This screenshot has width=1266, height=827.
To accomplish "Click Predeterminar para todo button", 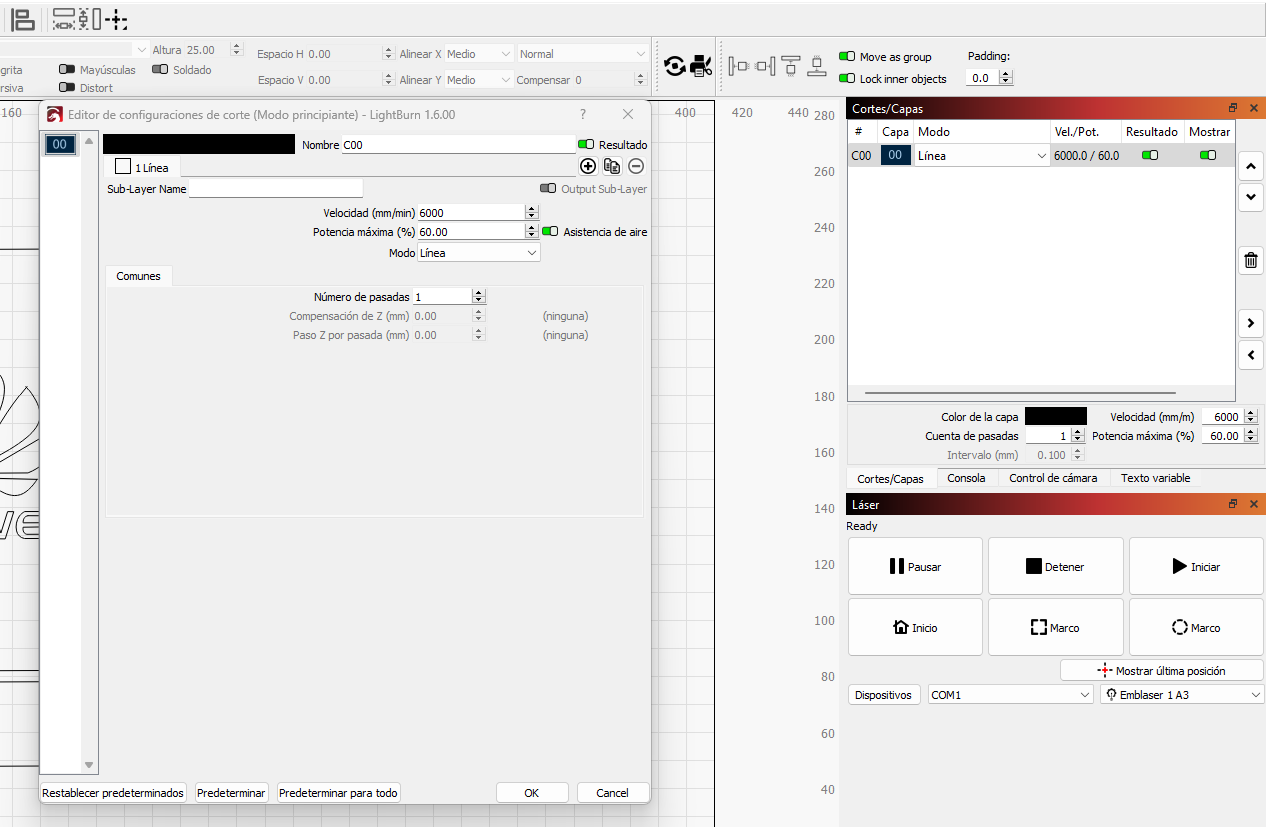I will click(x=338, y=793).
